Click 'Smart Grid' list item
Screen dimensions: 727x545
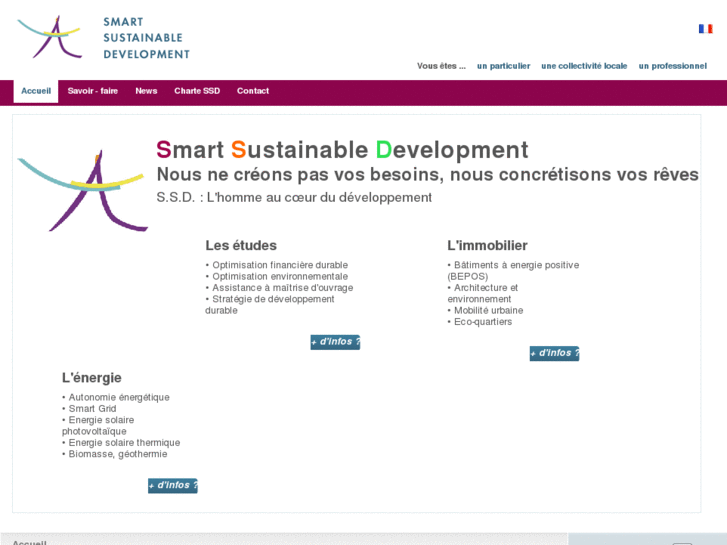tap(89, 409)
